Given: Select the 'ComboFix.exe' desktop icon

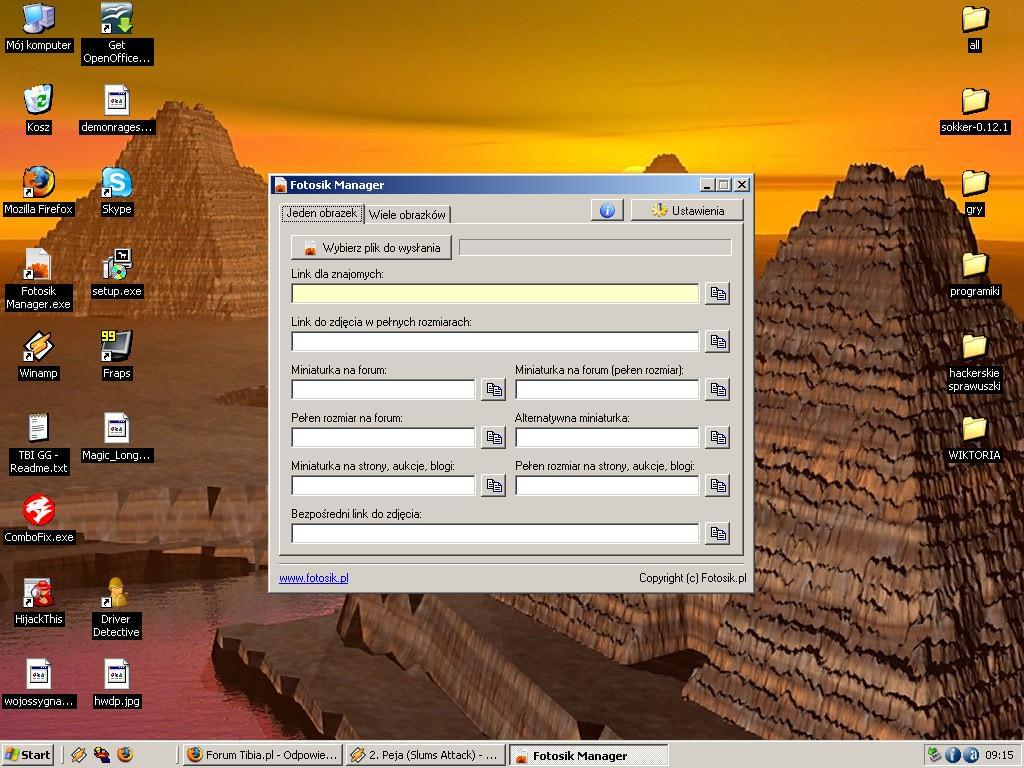Looking at the screenshot, I should tap(39, 519).
